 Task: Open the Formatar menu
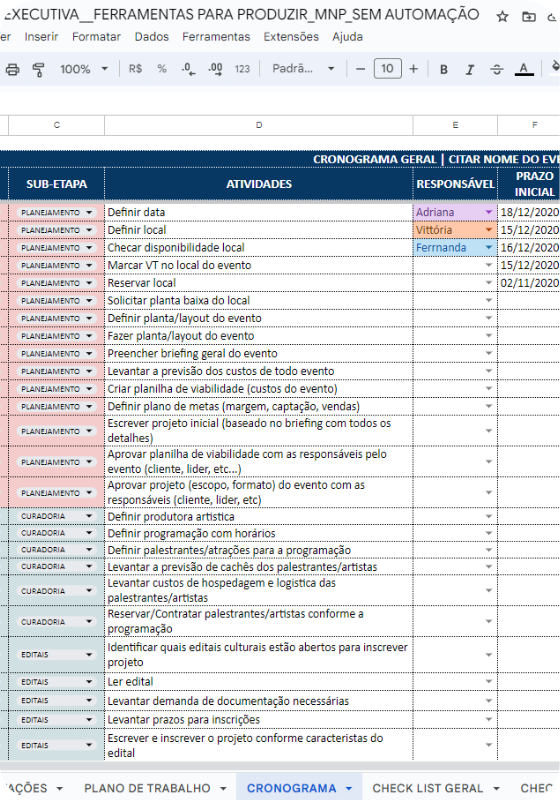(96, 37)
